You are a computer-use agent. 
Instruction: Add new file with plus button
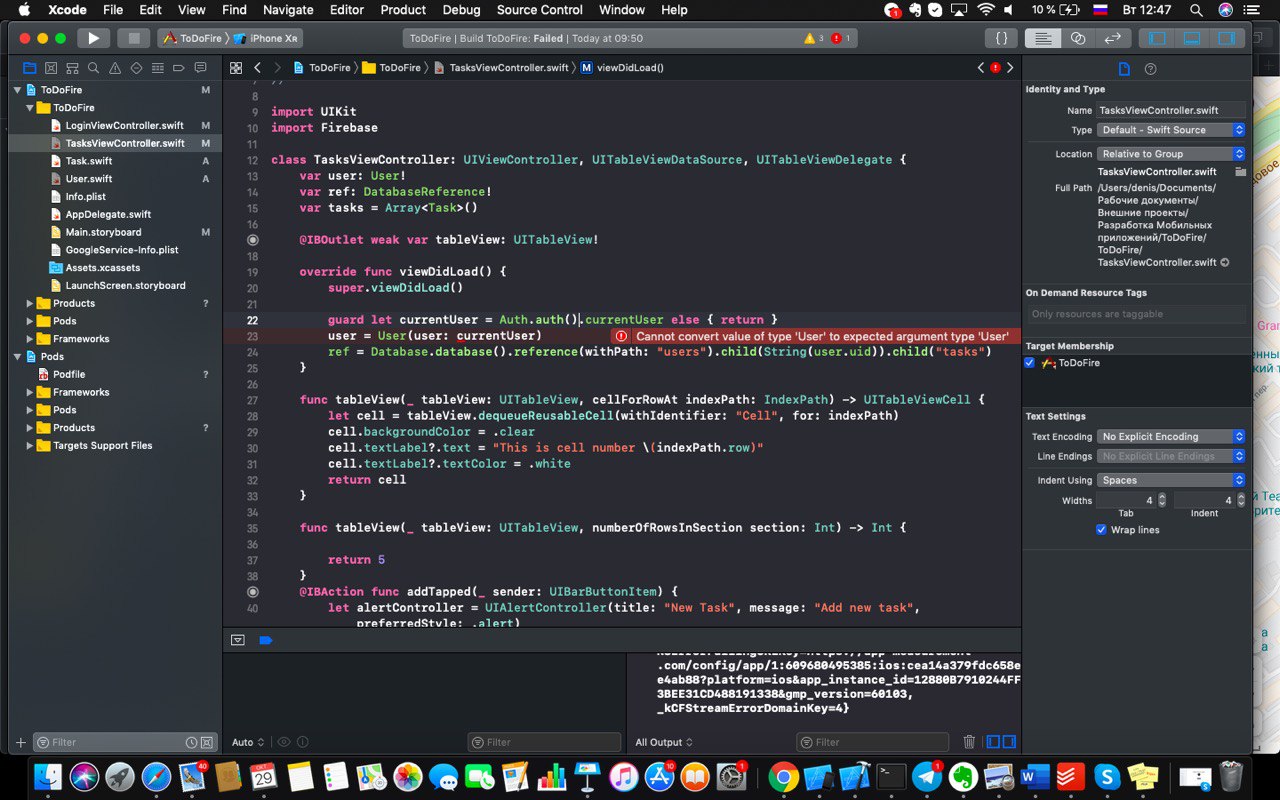[x=21, y=742]
